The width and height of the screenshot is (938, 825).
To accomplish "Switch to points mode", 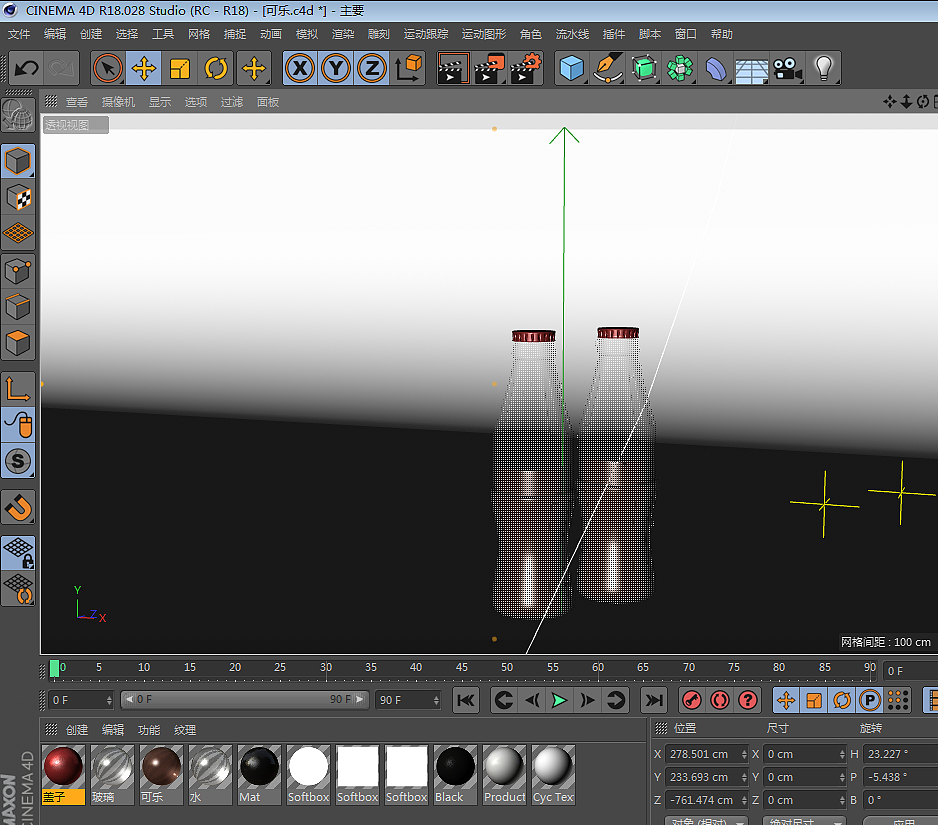I will click(x=18, y=271).
